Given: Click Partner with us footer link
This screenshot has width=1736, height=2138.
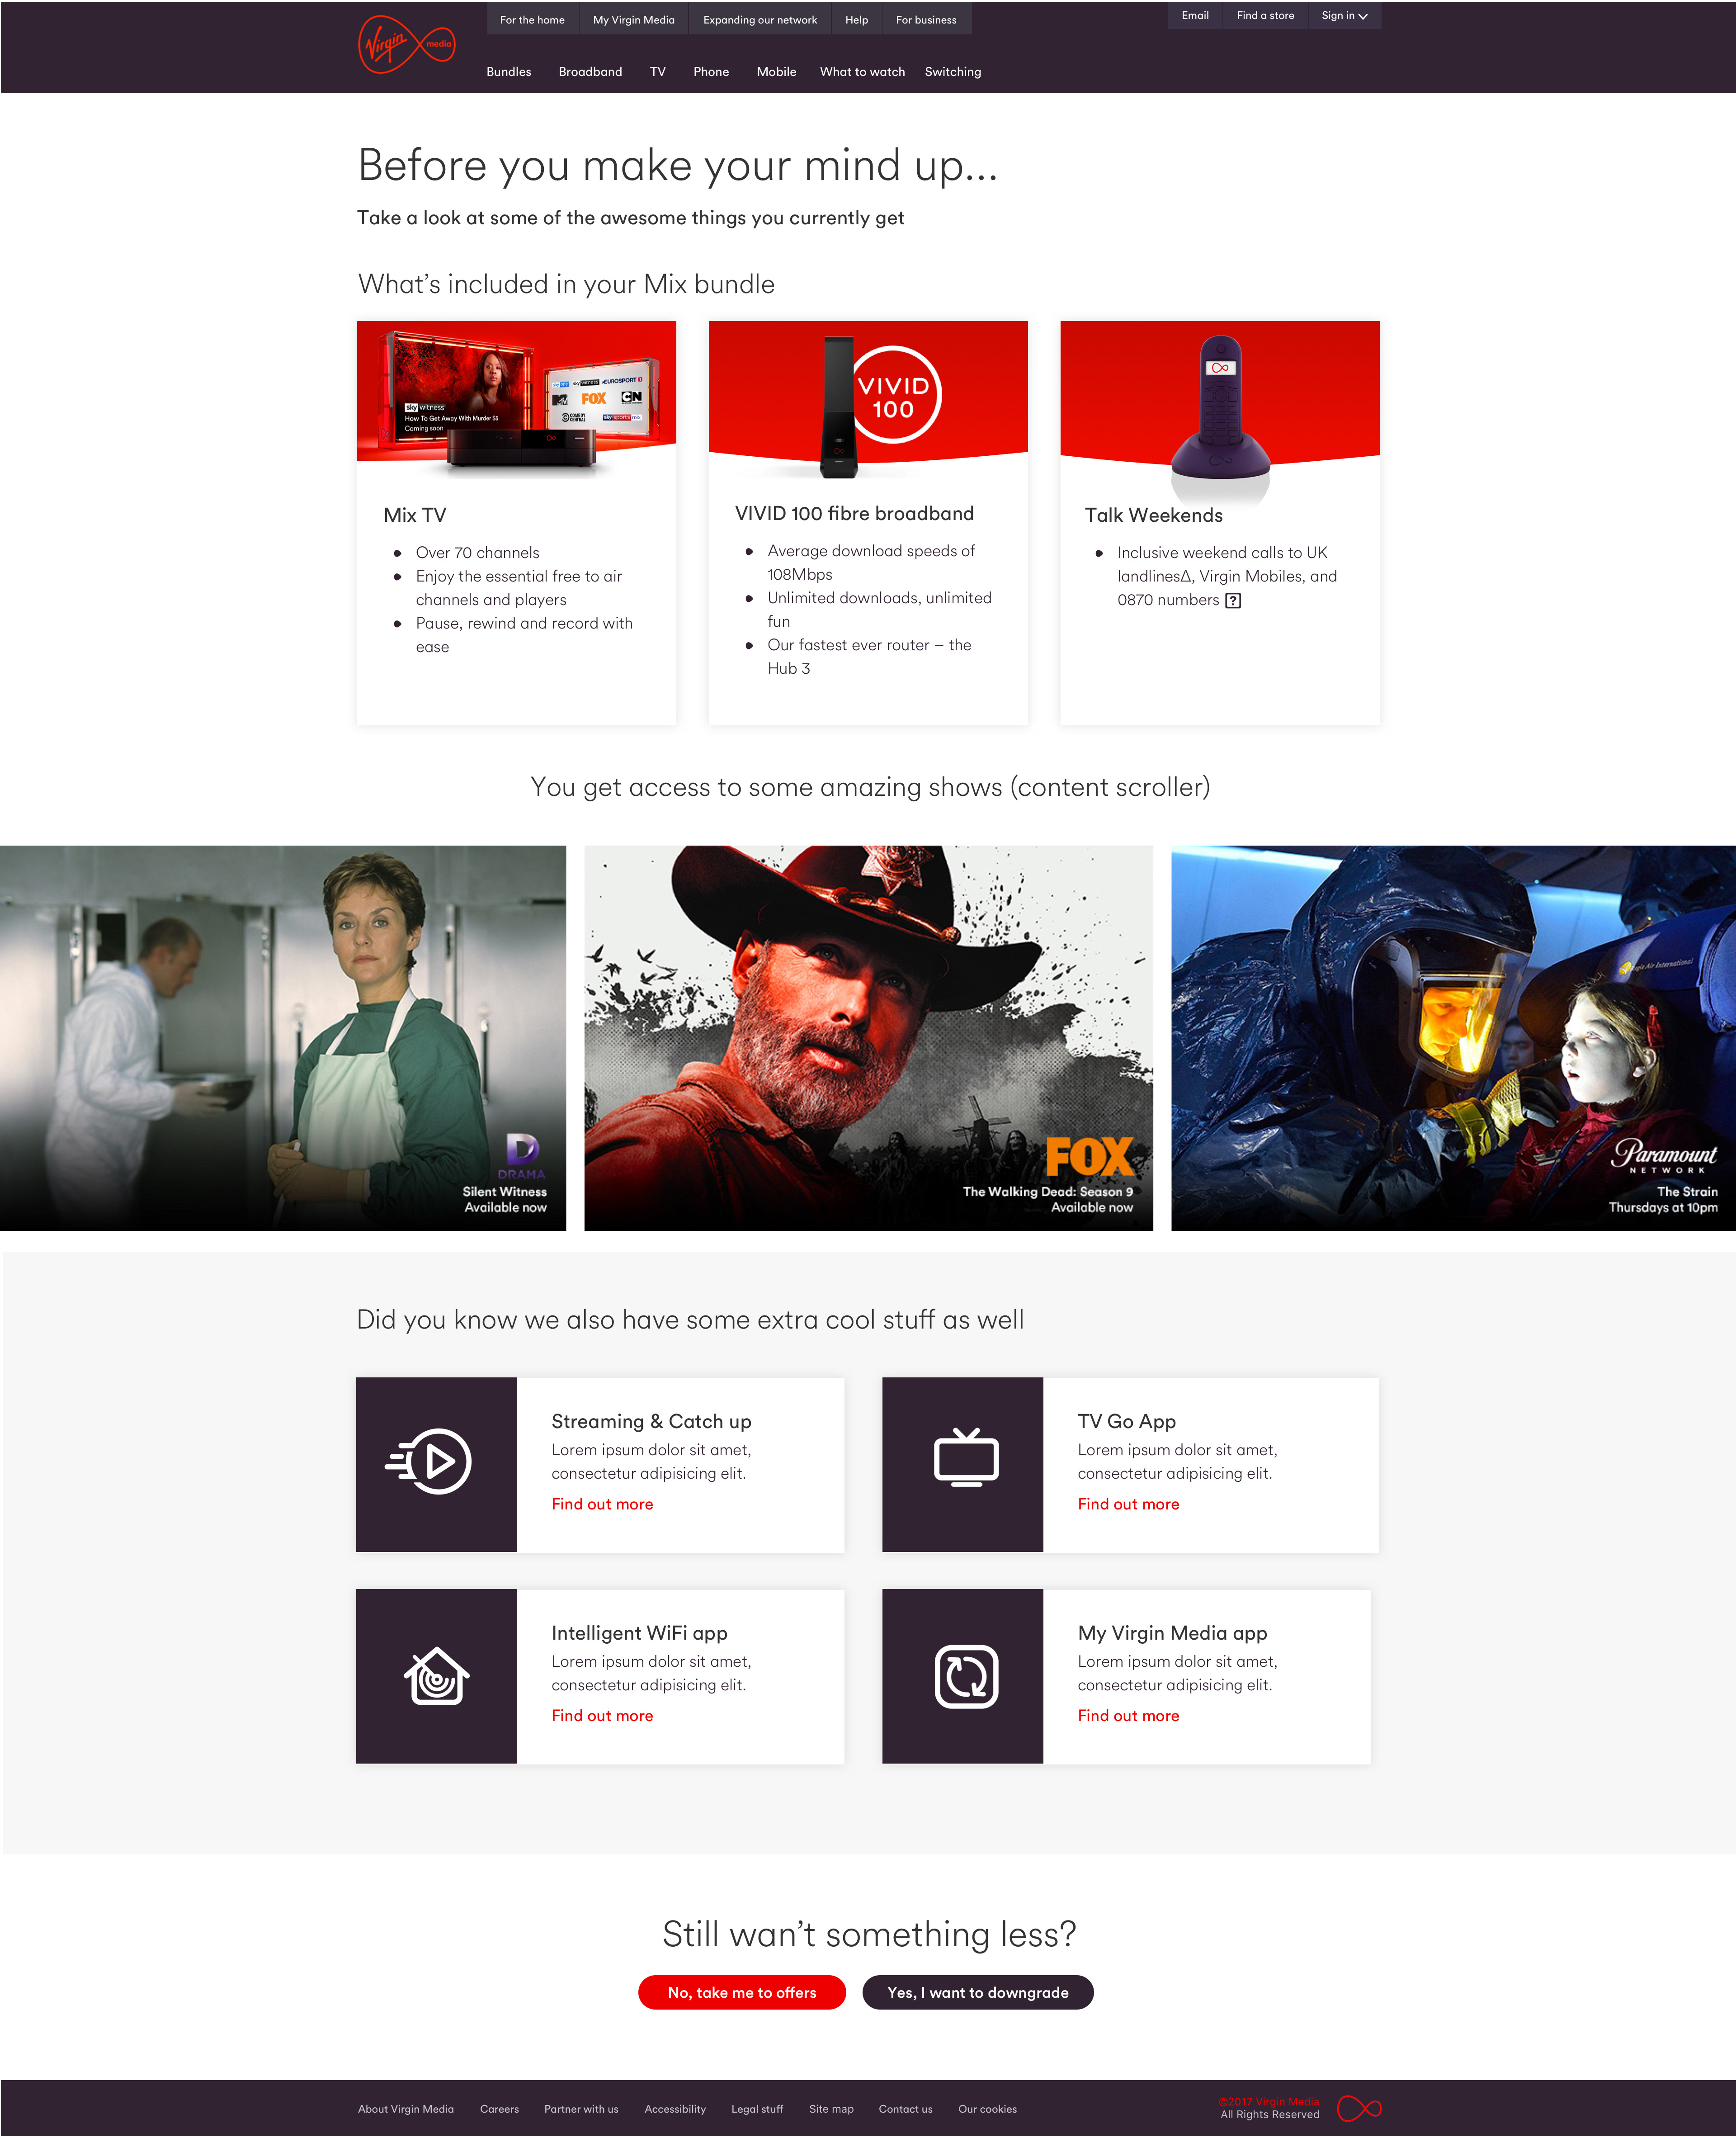Looking at the screenshot, I should click(581, 2109).
